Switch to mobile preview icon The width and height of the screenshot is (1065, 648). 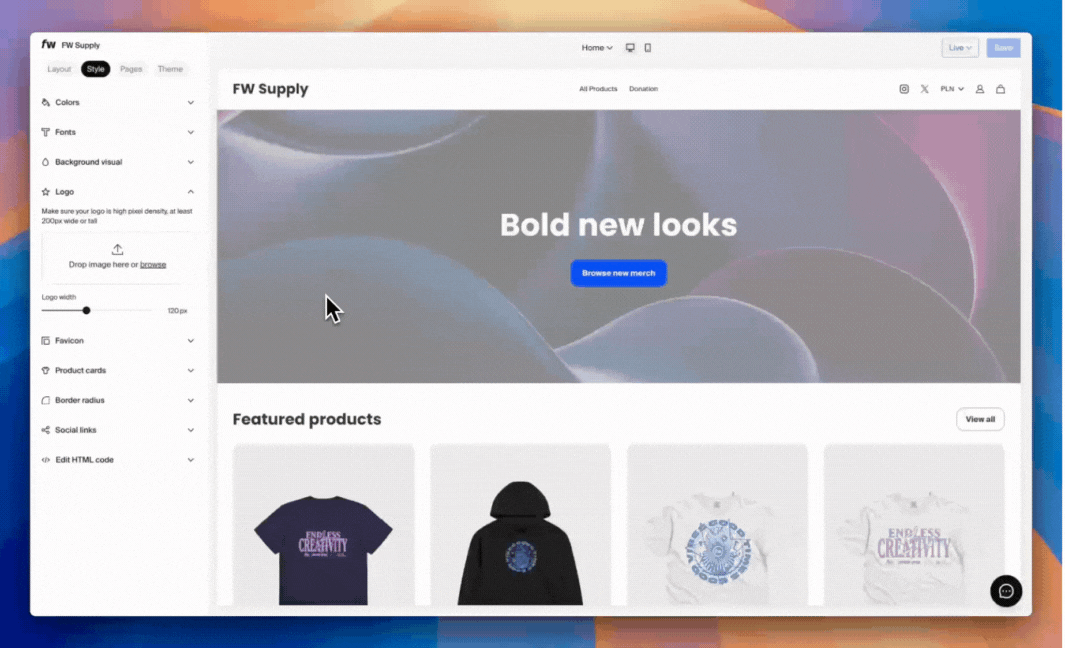(x=647, y=48)
